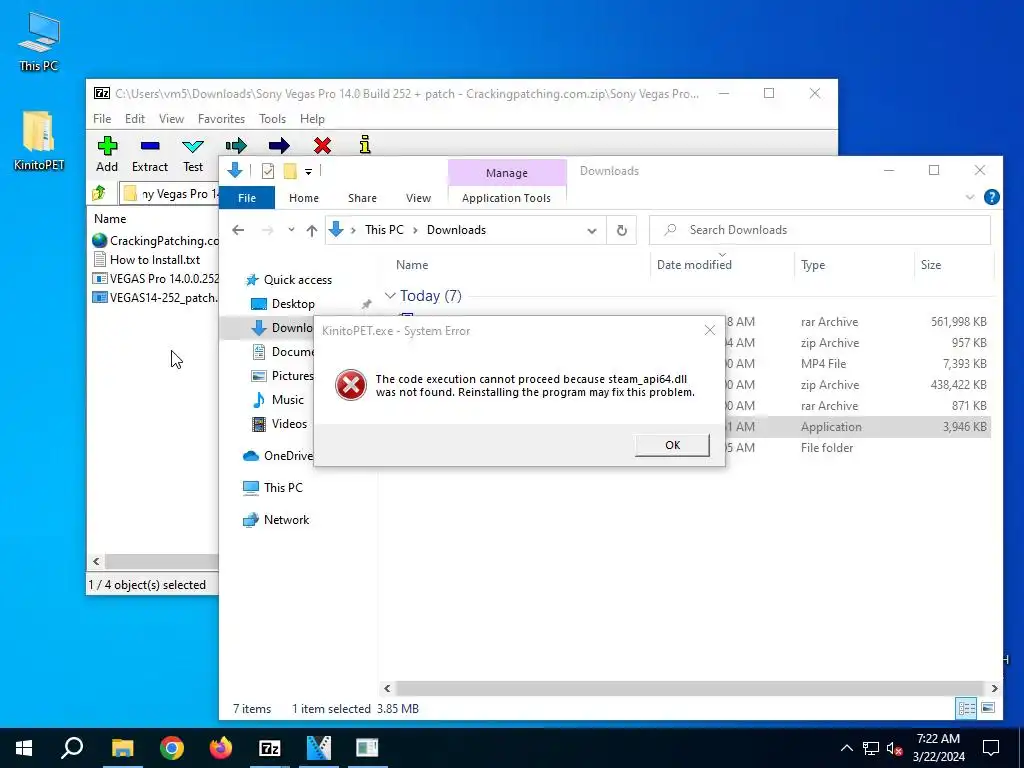The width and height of the screenshot is (1024, 768).
Task: Open 7-Zip View menu
Action: pos(171,119)
